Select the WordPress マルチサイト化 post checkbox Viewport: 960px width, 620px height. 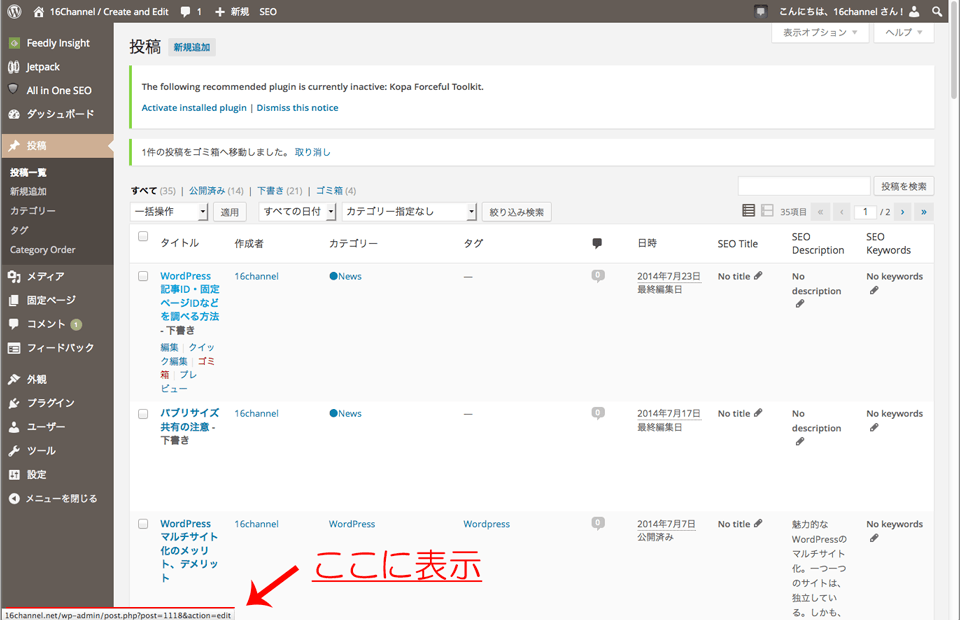pos(143,524)
